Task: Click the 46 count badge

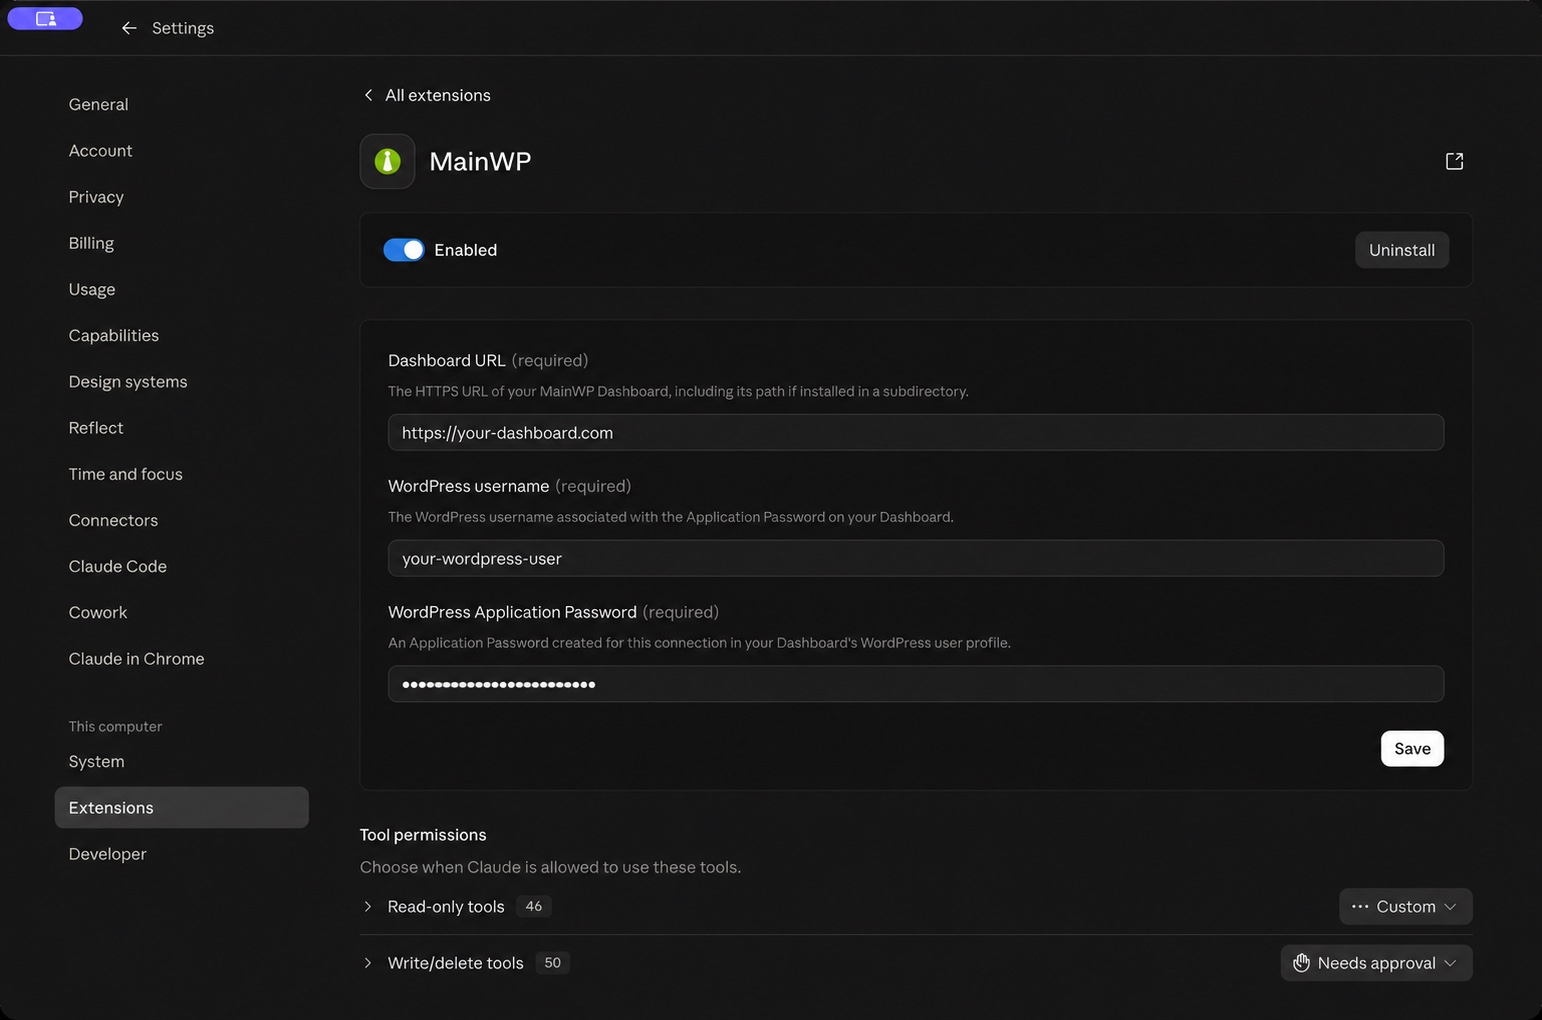Action: (534, 907)
